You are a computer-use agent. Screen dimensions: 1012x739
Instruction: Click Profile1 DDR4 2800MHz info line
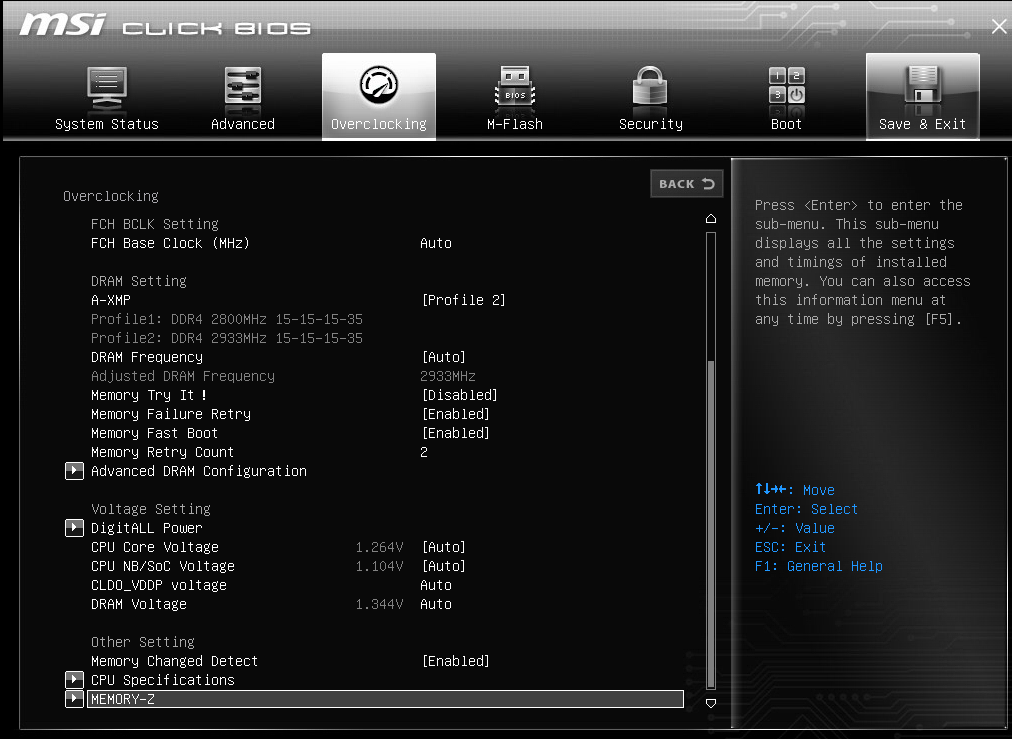[x=227, y=319]
